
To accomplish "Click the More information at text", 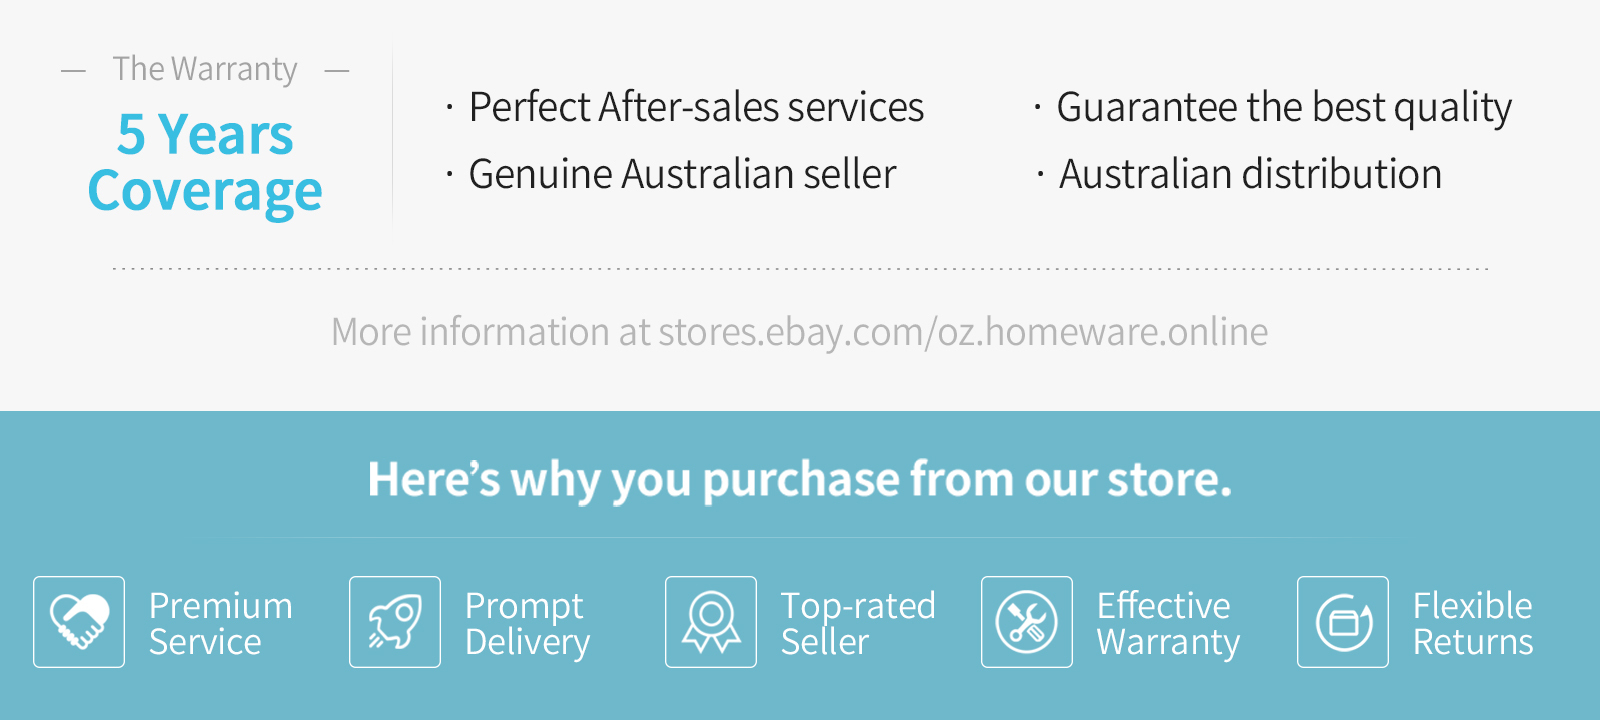I will click(x=491, y=333).
